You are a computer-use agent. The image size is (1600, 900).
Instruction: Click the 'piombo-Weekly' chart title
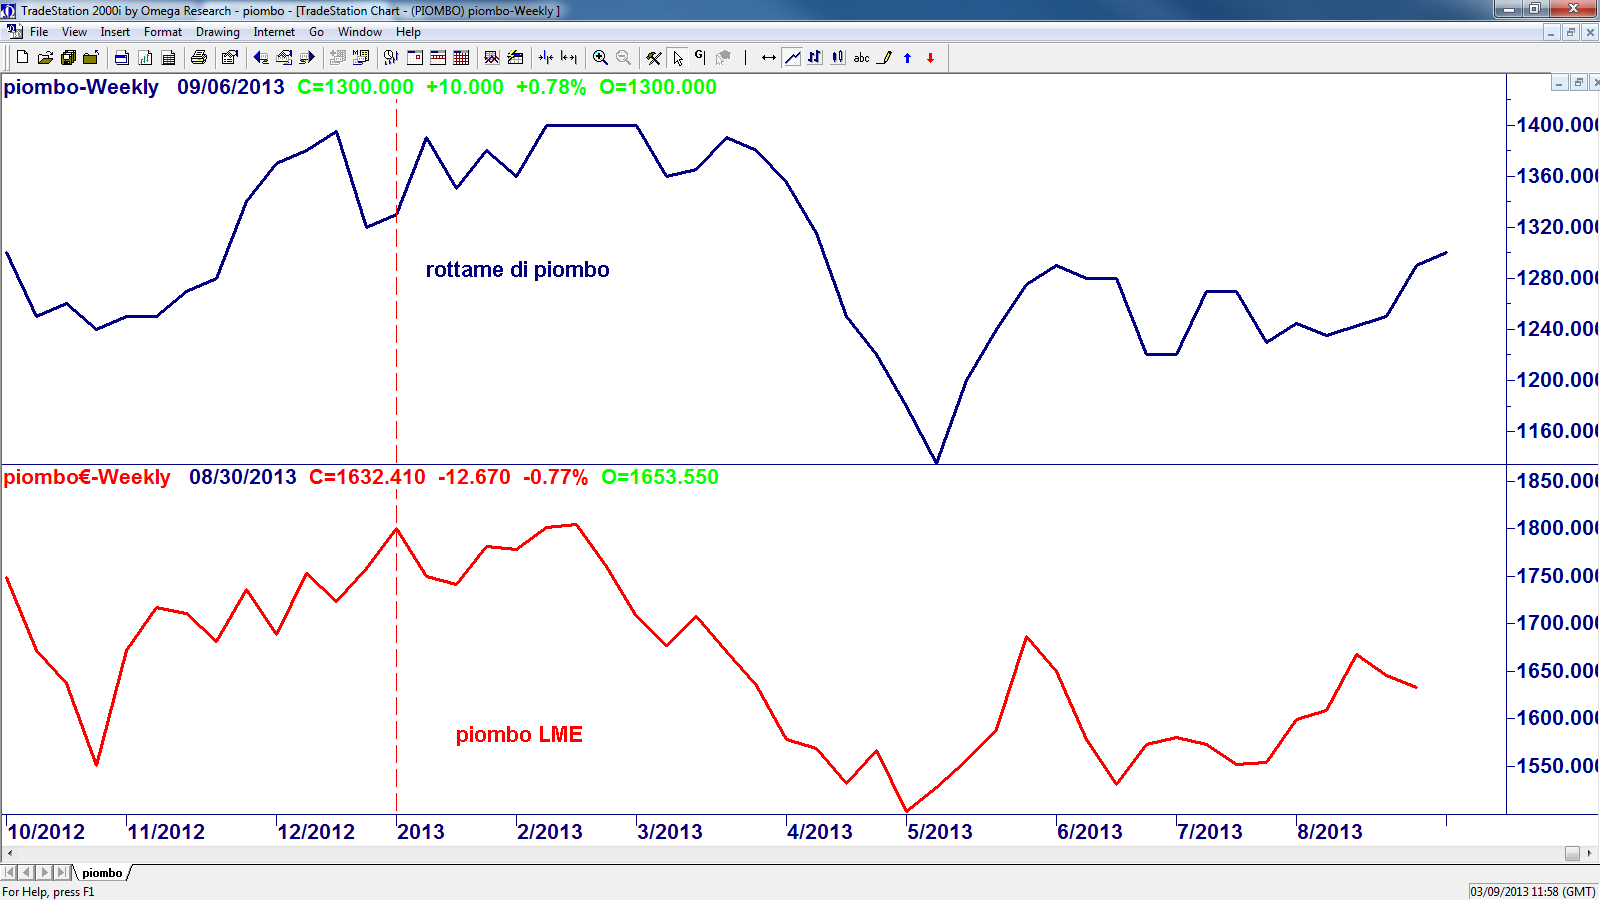point(81,87)
